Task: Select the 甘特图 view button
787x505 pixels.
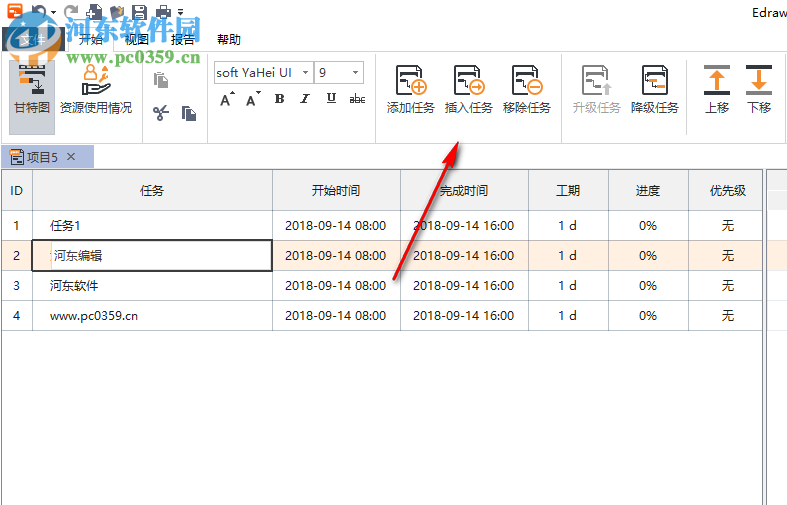Action: 32,98
